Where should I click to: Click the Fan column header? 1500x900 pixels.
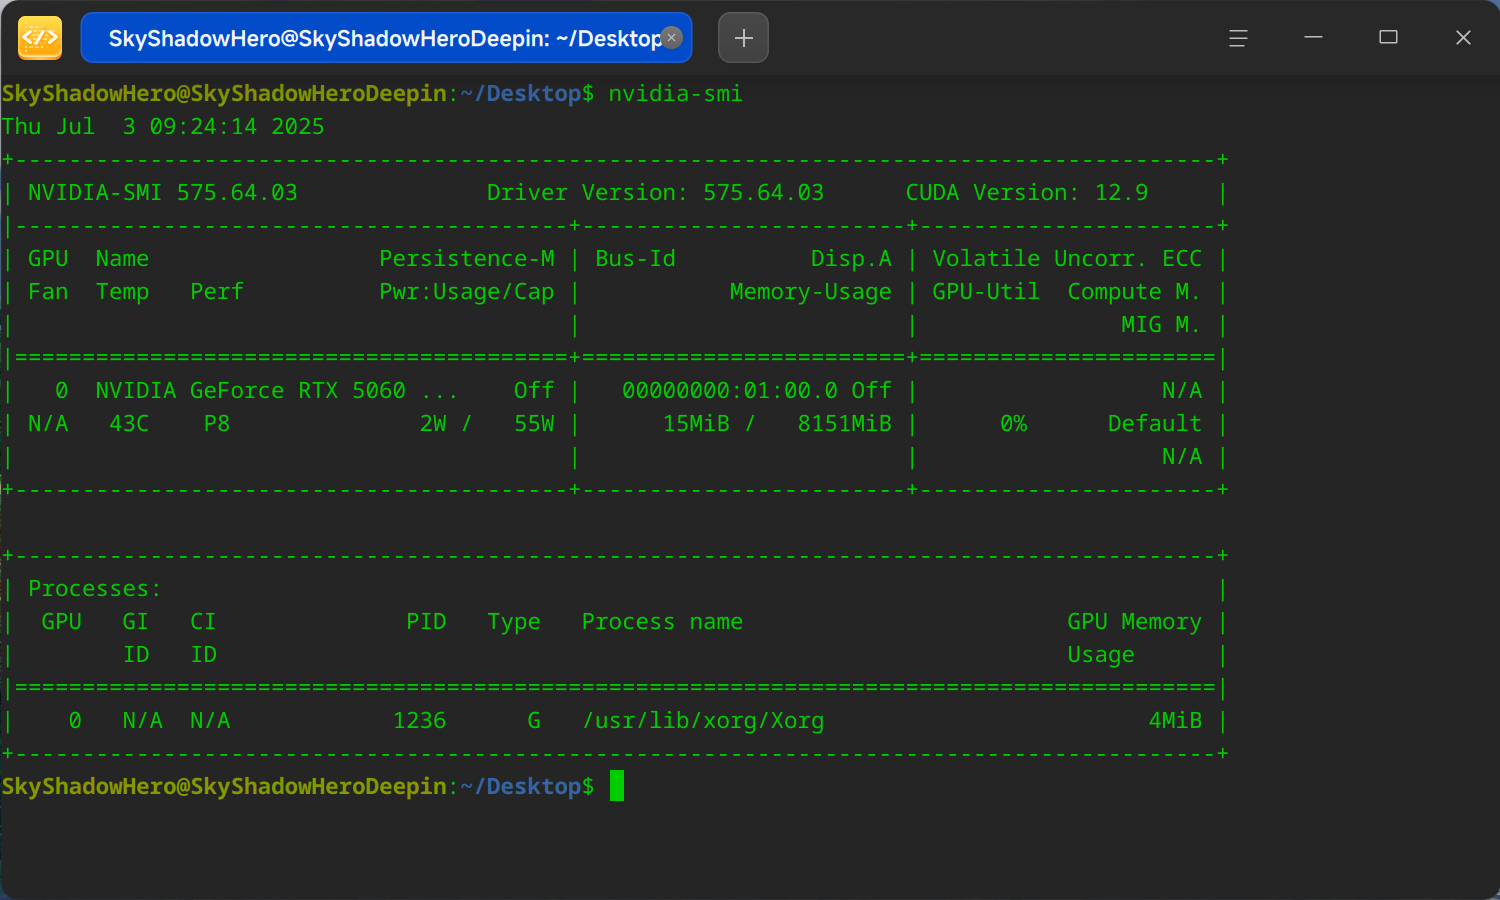pyautogui.click(x=48, y=292)
